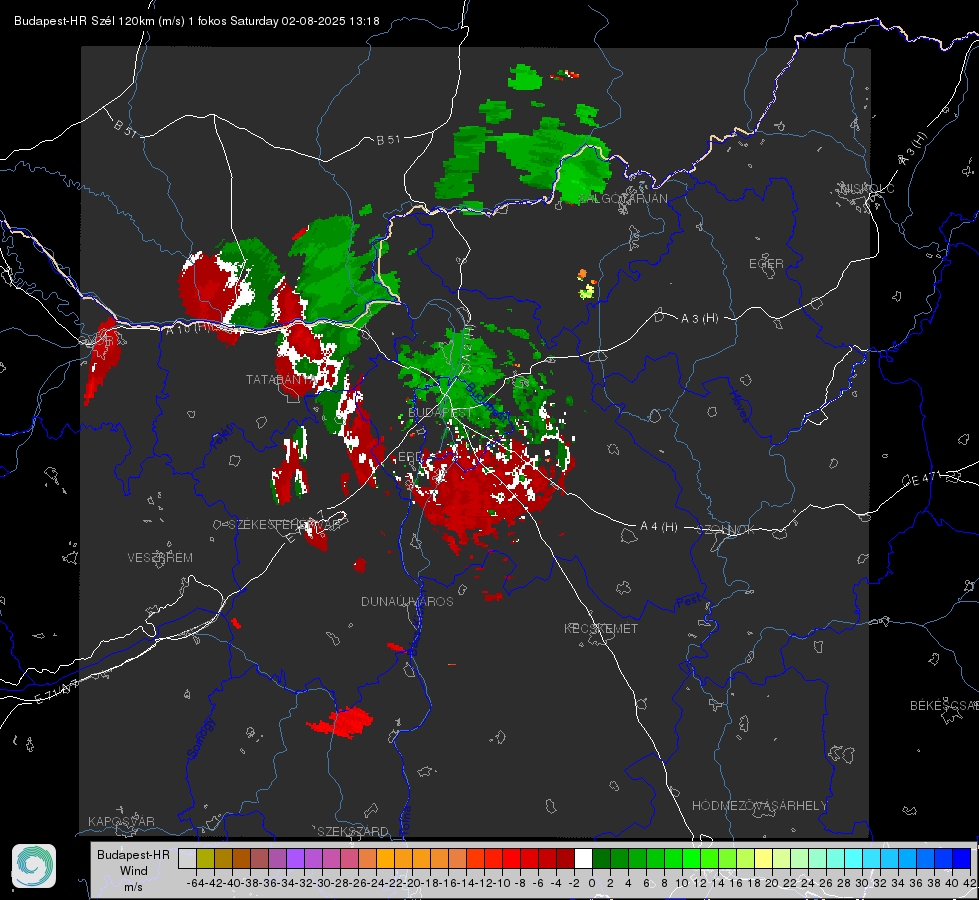Click the KECSKEMET city label
This screenshot has width=979, height=900.
coord(601,628)
